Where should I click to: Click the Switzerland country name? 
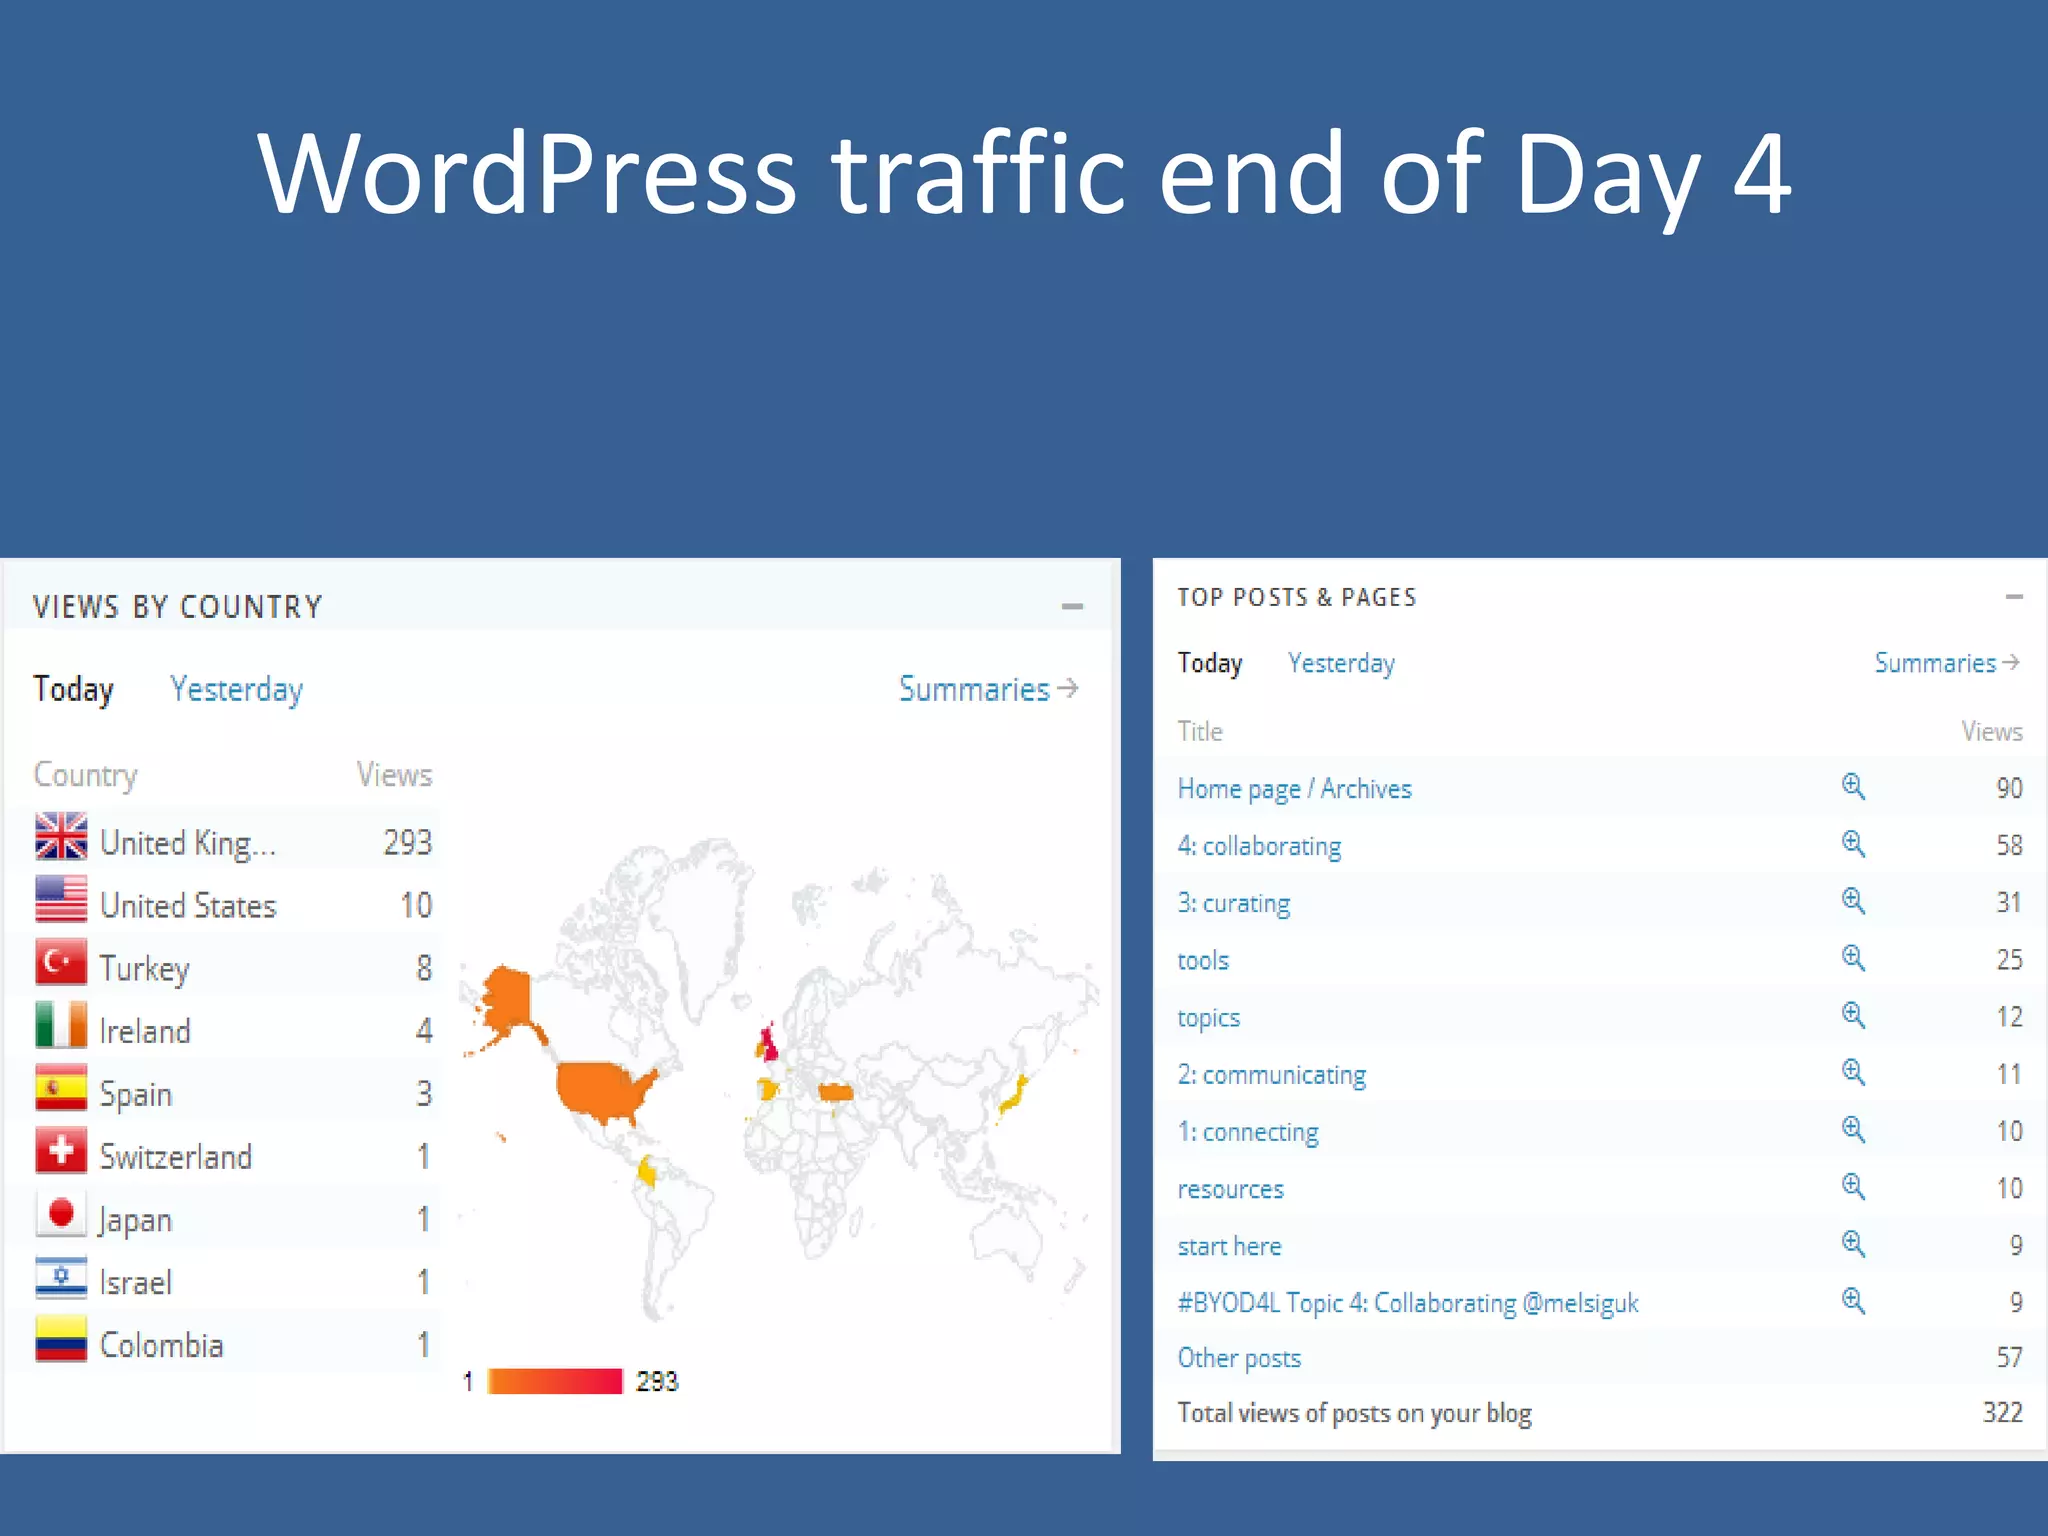(x=176, y=1156)
